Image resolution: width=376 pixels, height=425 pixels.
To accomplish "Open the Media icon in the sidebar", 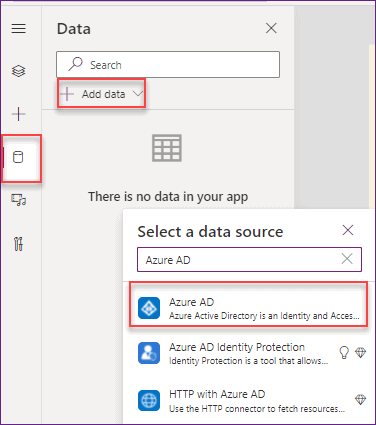I will coord(19,200).
